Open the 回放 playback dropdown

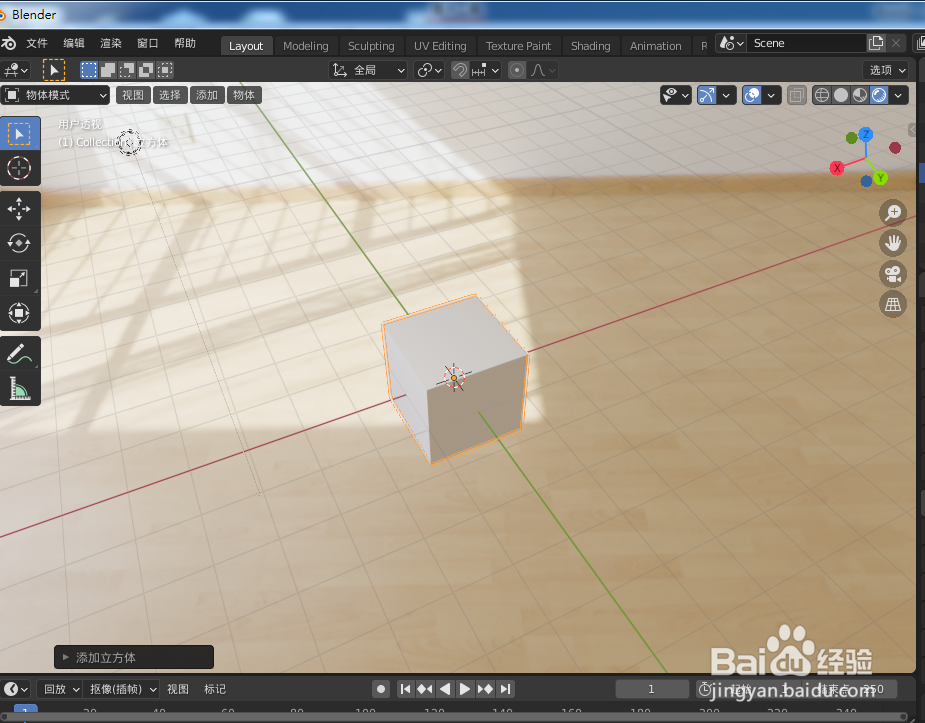(x=60, y=689)
